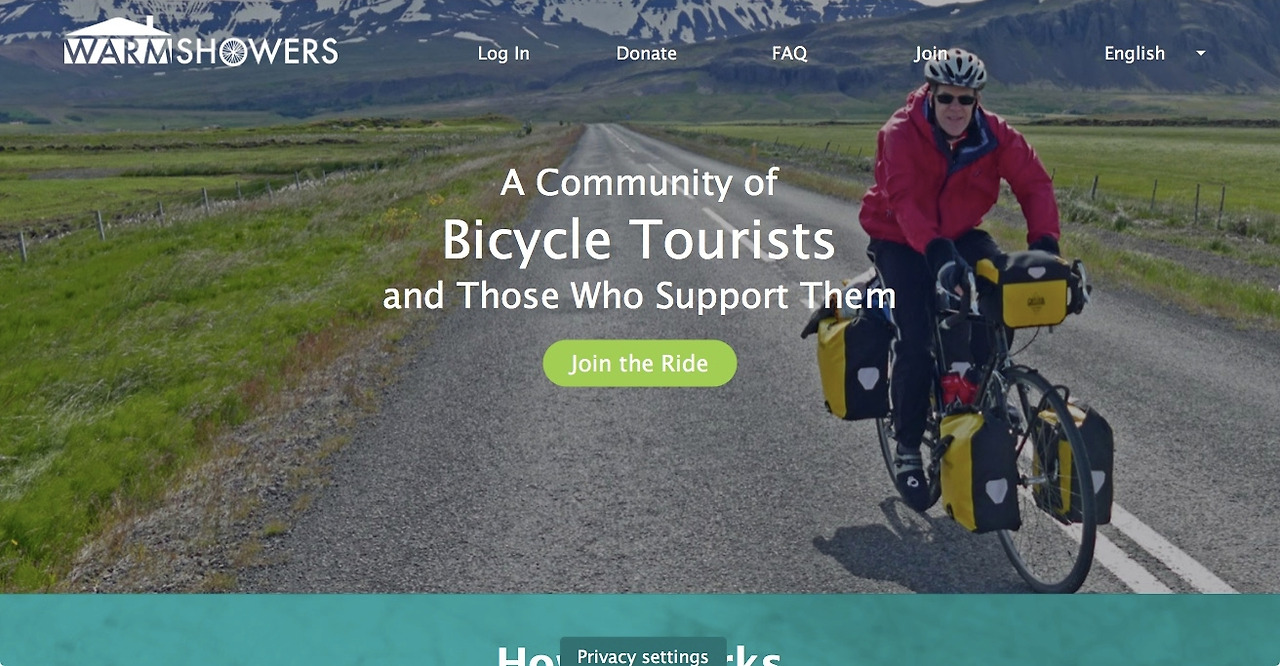This screenshot has height=666, width=1280.
Task: Click the teal How it works section banner
Action: pos(640,630)
